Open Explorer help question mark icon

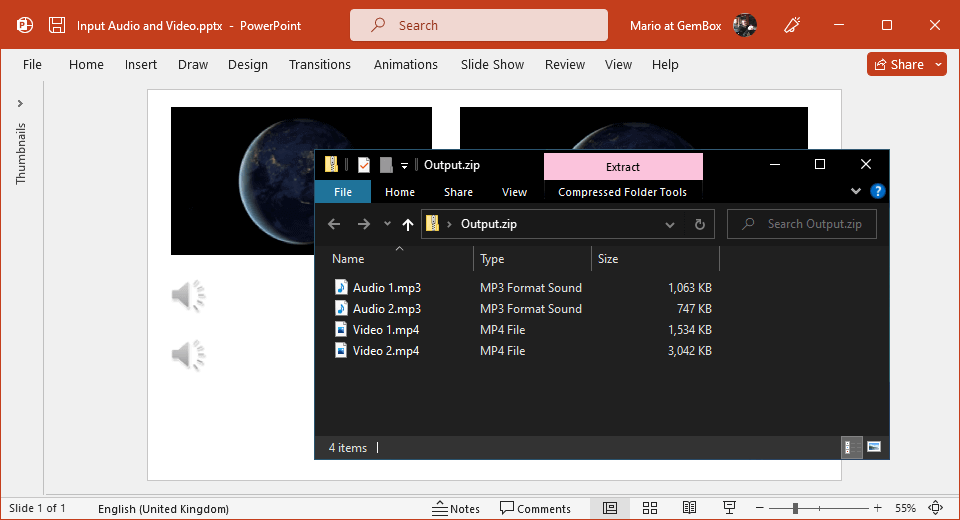(877, 191)
